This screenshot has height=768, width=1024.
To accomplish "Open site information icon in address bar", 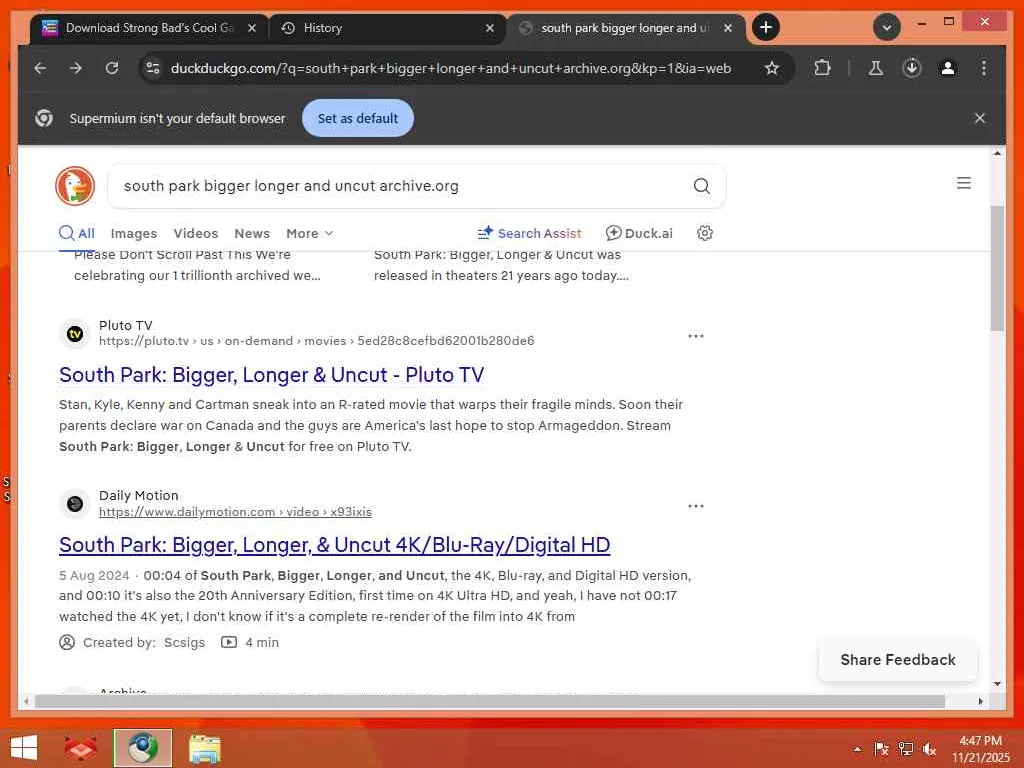I will point(153,68).
